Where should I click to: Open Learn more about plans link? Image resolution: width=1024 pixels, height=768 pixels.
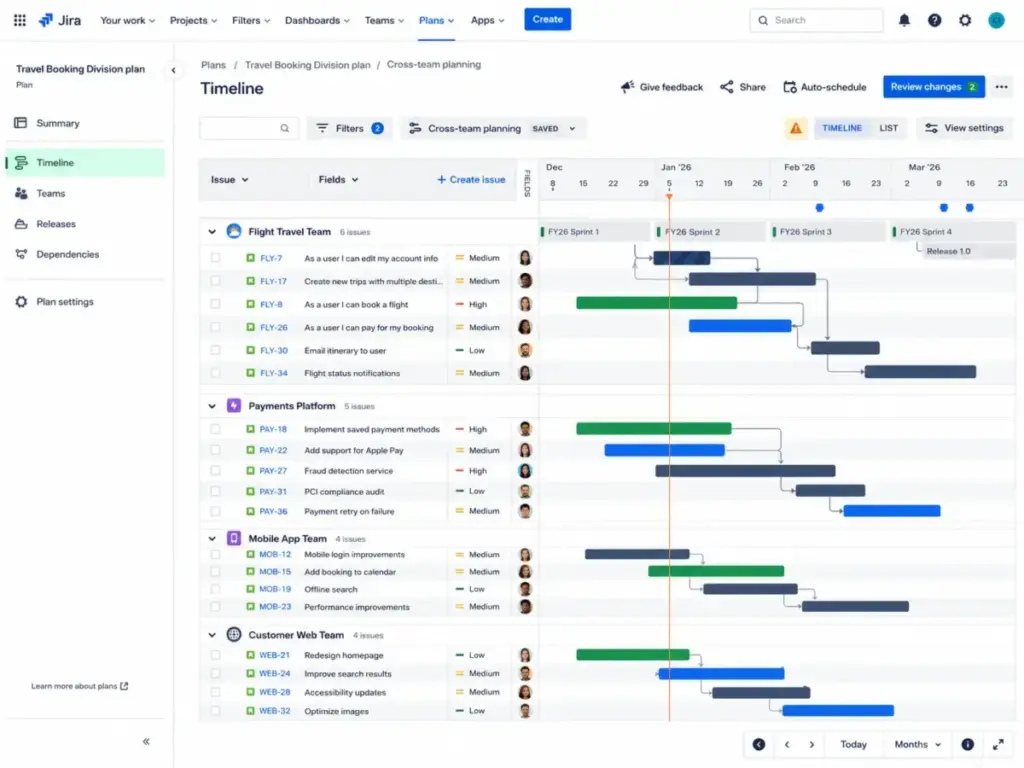point(80,686)
